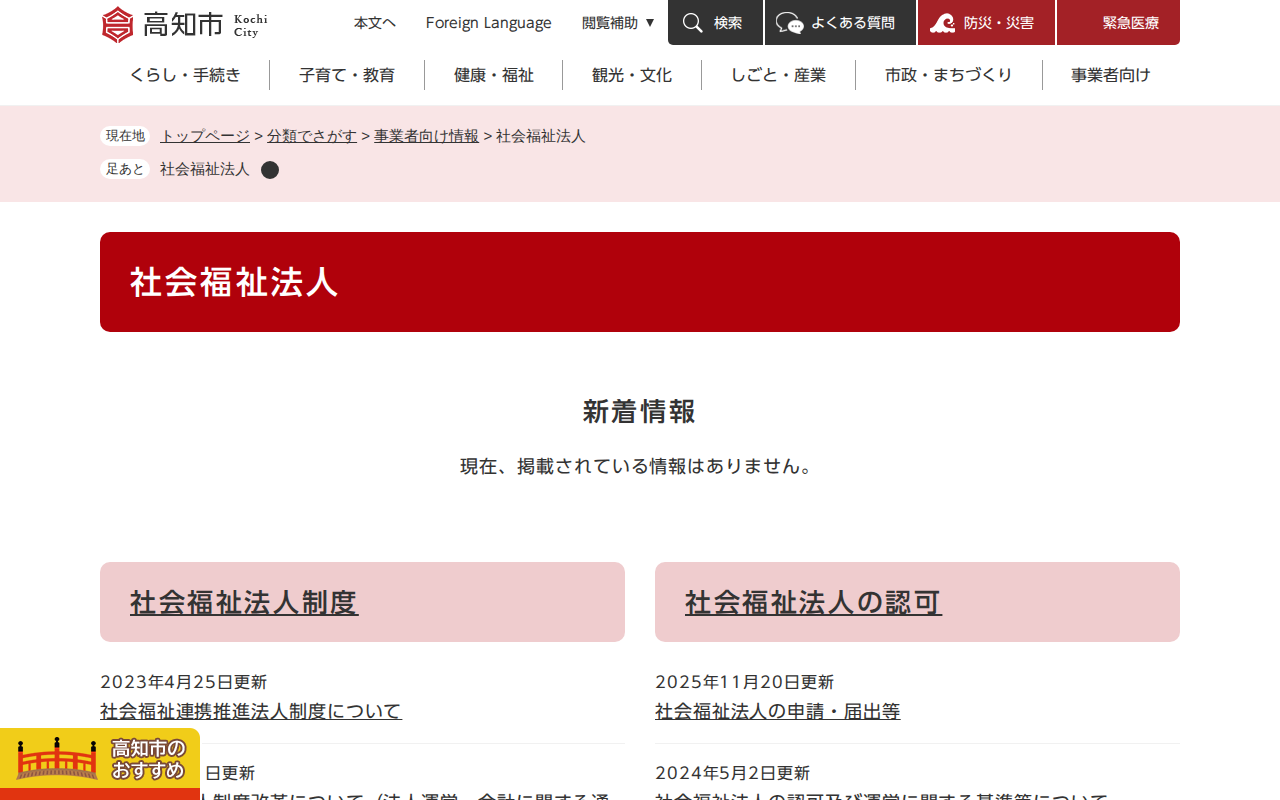Click the dark circle next to 足あと entry
The image size is (1280, 800).
point(270,170)
